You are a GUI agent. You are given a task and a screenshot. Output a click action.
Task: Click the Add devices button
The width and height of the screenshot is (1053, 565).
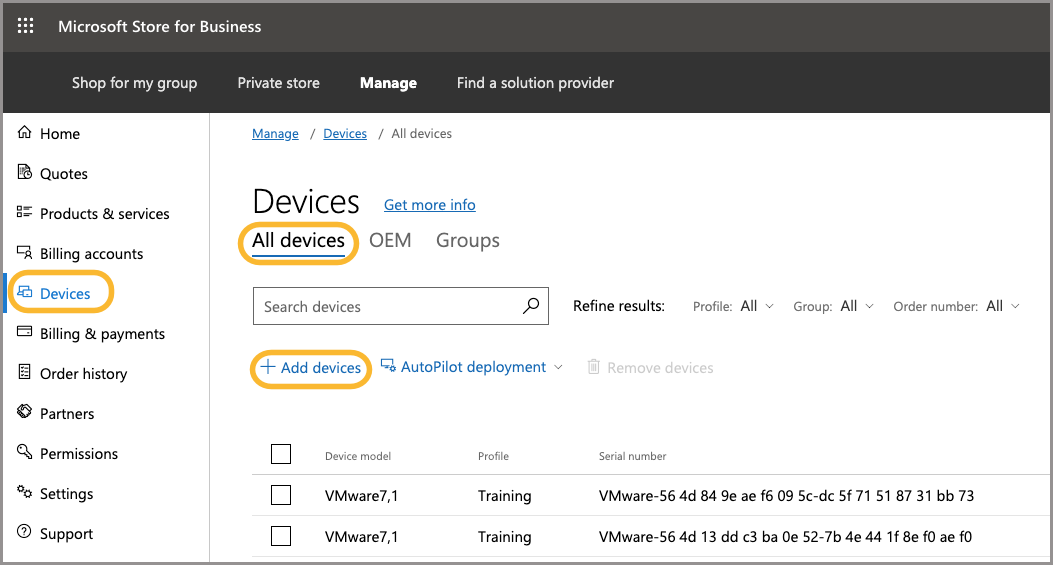coord(311,368)
